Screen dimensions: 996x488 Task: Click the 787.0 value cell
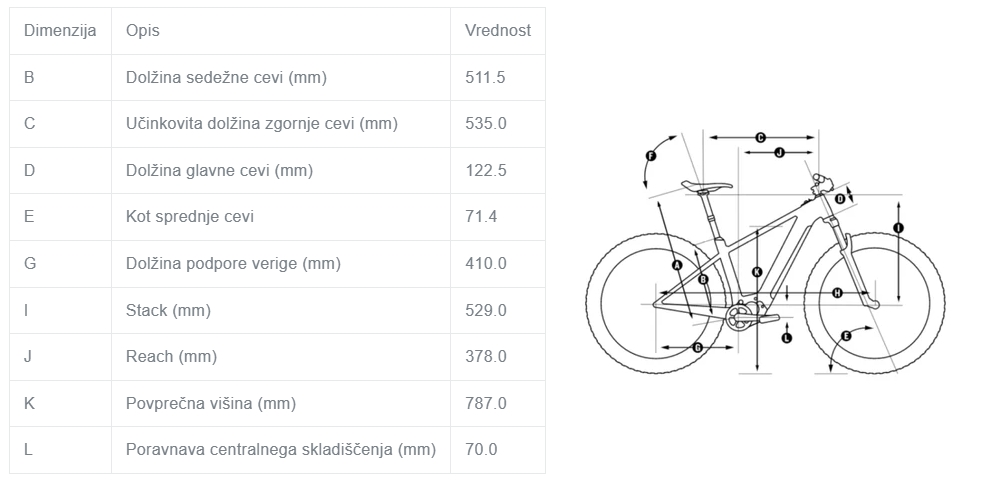point(498,403)
